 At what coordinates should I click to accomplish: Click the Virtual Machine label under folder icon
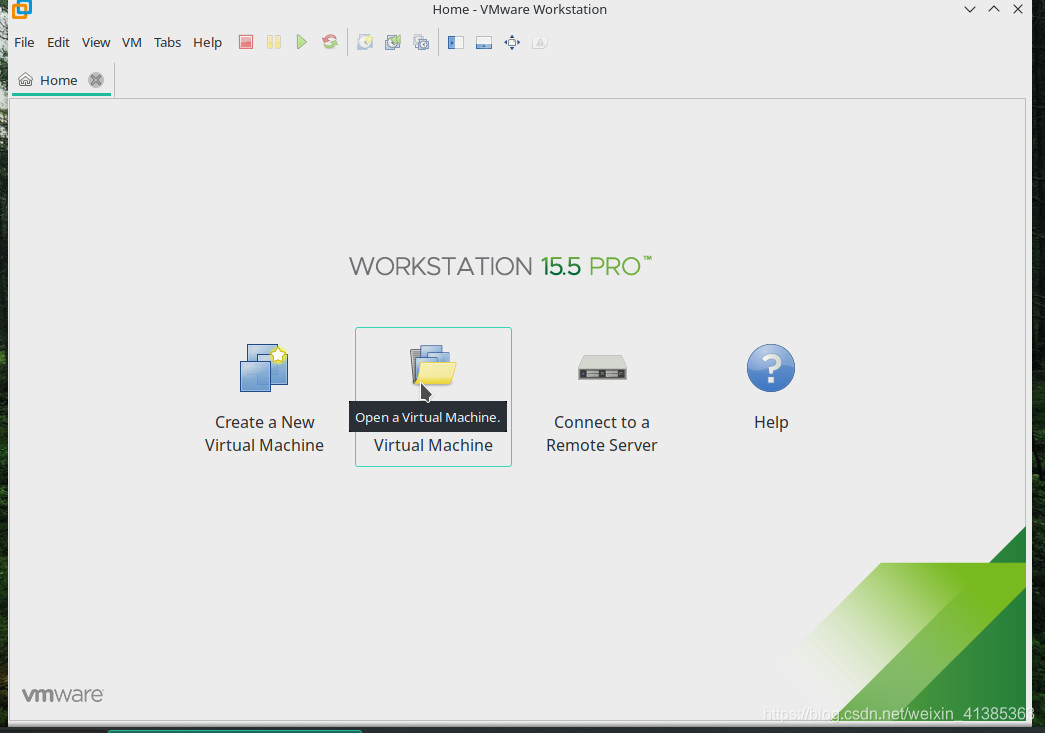click(433, 445)
